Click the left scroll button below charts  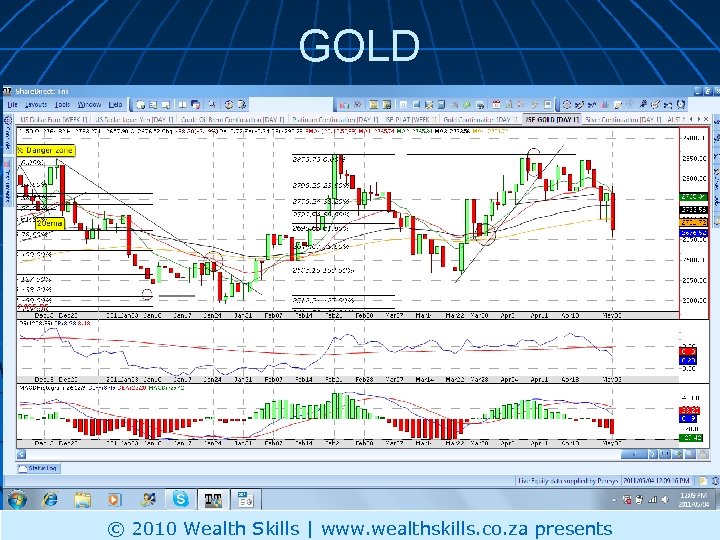(x=21, y=455)
